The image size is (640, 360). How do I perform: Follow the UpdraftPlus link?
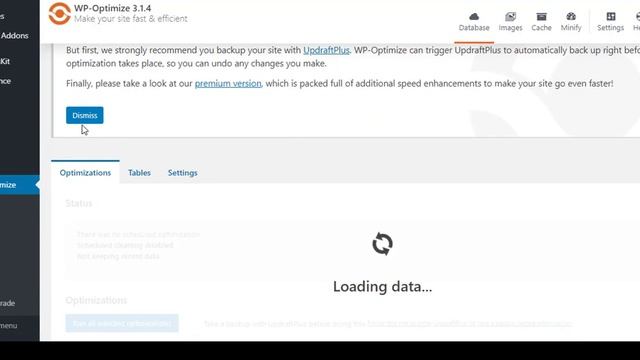[326, 50]
